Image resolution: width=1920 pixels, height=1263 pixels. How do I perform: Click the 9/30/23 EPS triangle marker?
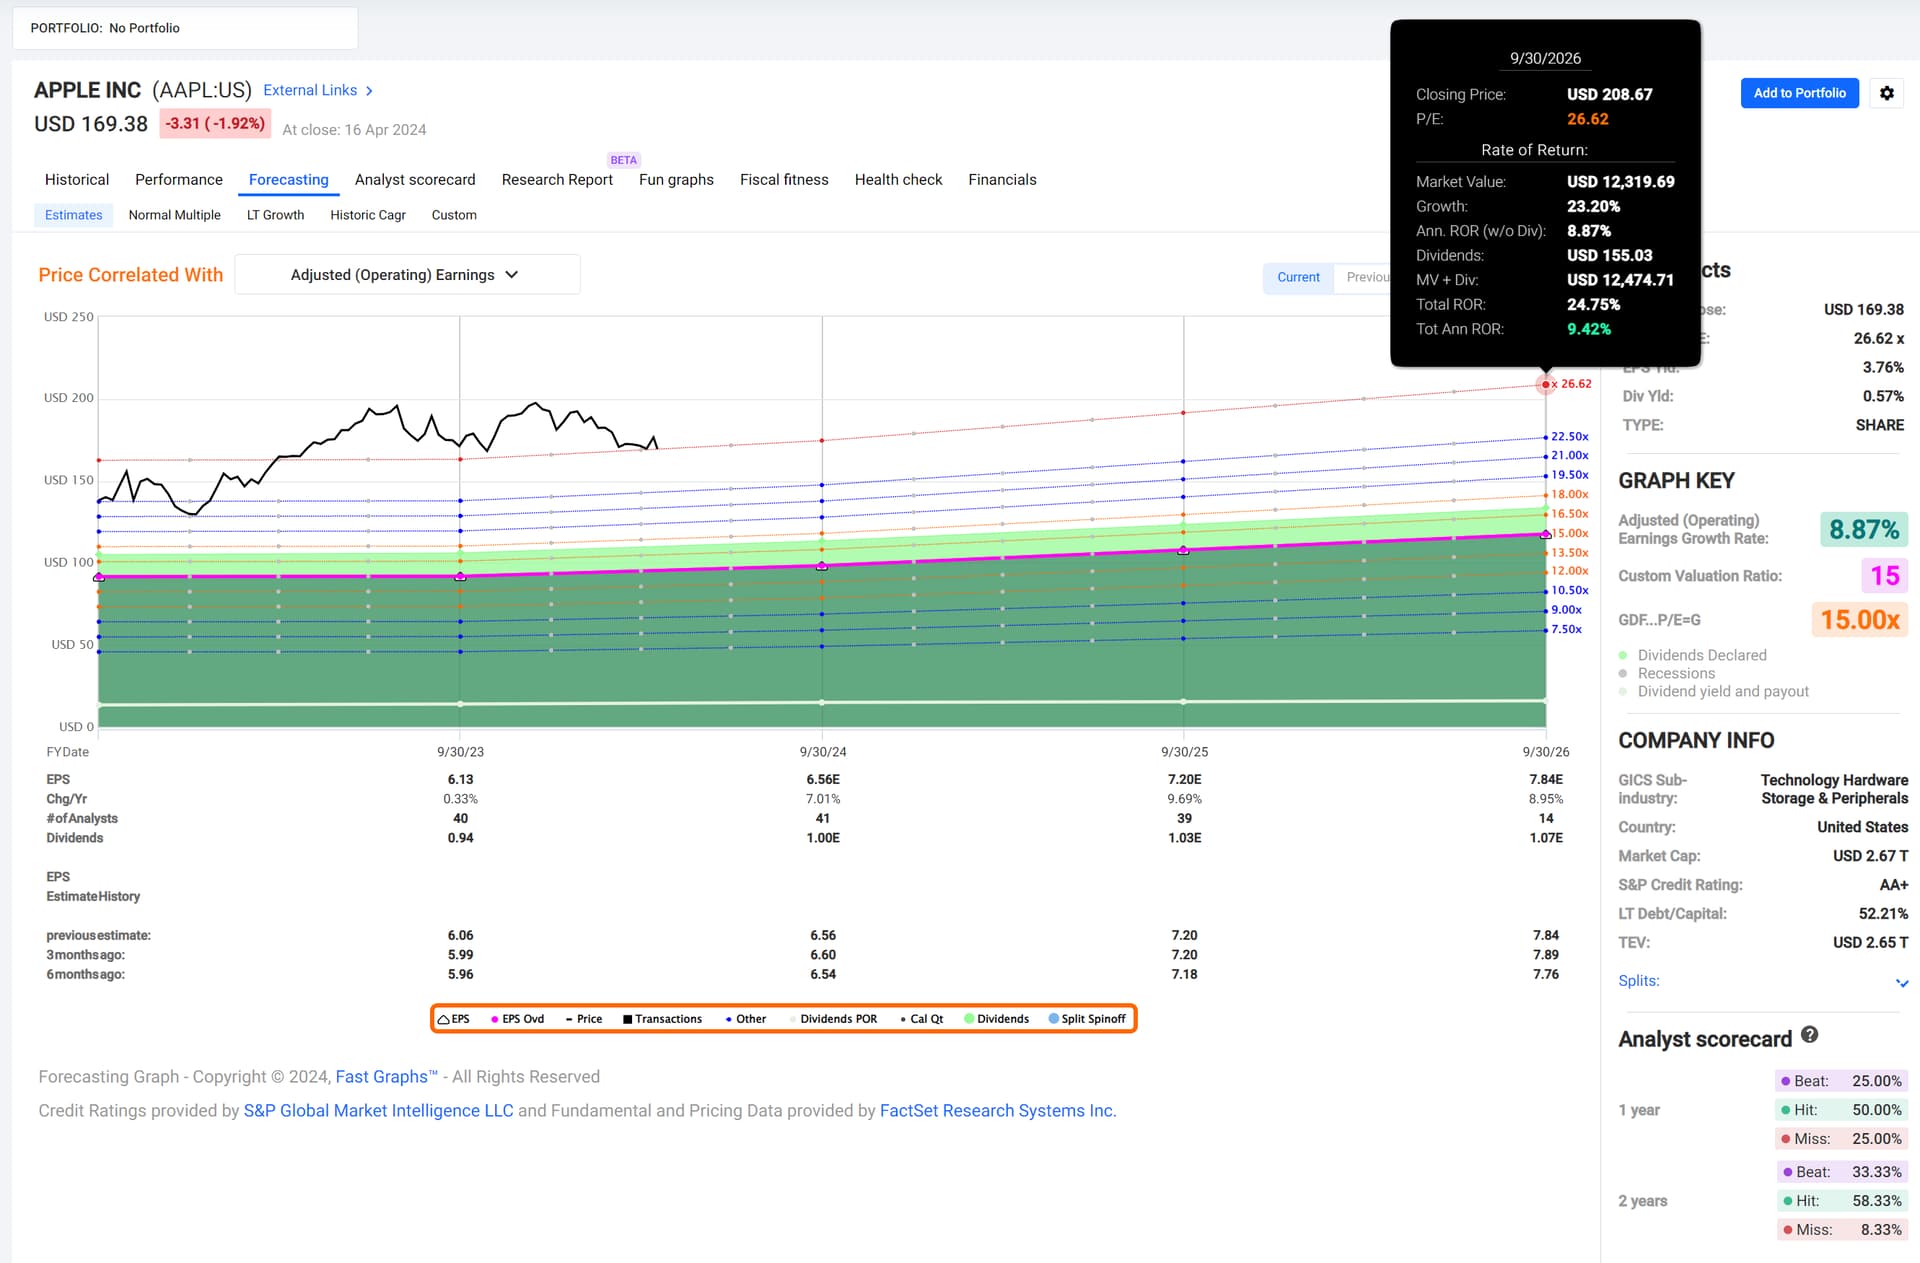coord(460,576)
